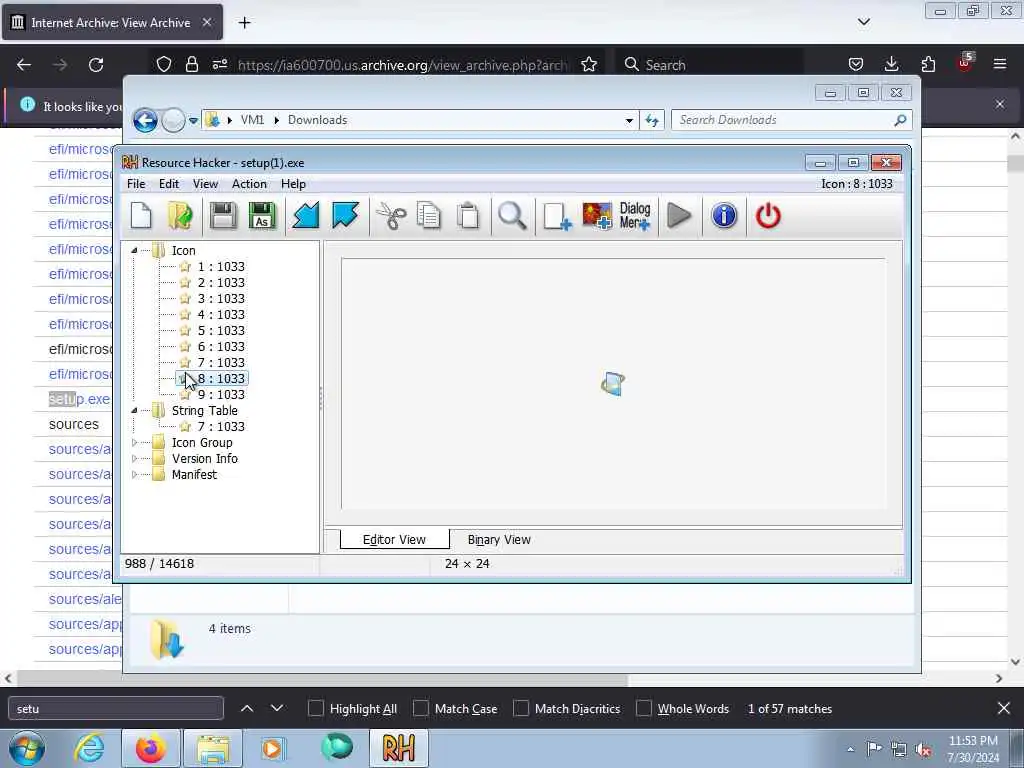Image resolution: width=1024 pixels, height=768 pixels.
Task: Open the File menu in Resource Hacker
Action: pyautogui.click(x=136, y=184)
